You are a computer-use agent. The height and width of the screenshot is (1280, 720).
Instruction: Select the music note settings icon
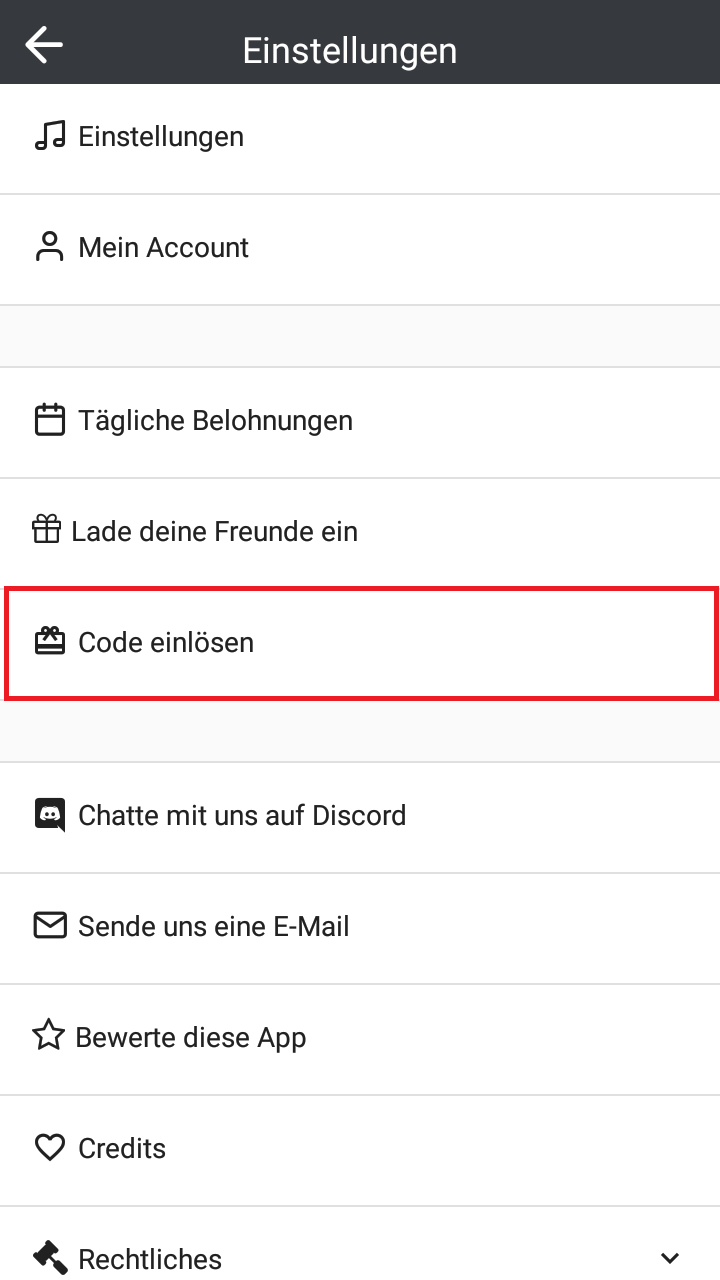click(48, 135)
